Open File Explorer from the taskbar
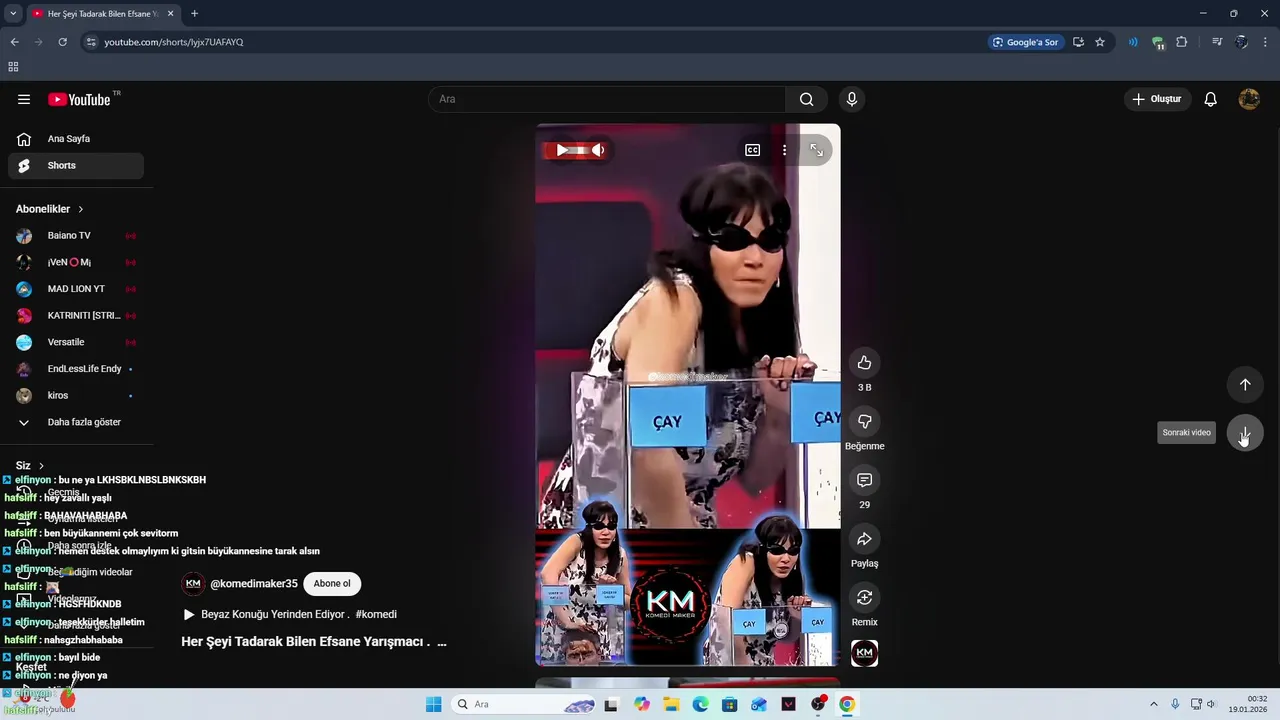The image size is (1280, 720). click(671, 704)
